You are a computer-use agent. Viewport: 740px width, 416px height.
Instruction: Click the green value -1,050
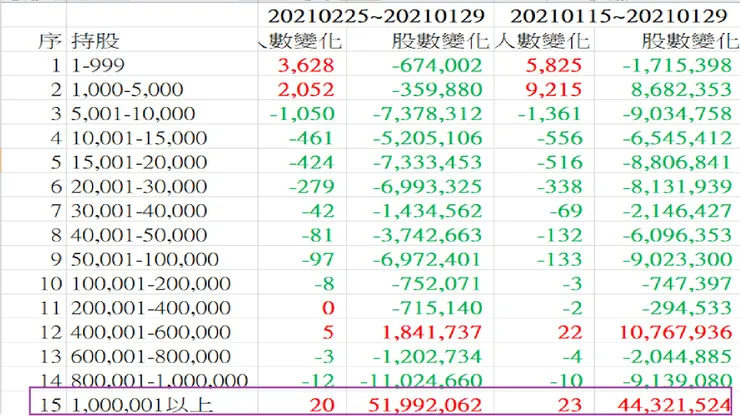tap(302, 114)
